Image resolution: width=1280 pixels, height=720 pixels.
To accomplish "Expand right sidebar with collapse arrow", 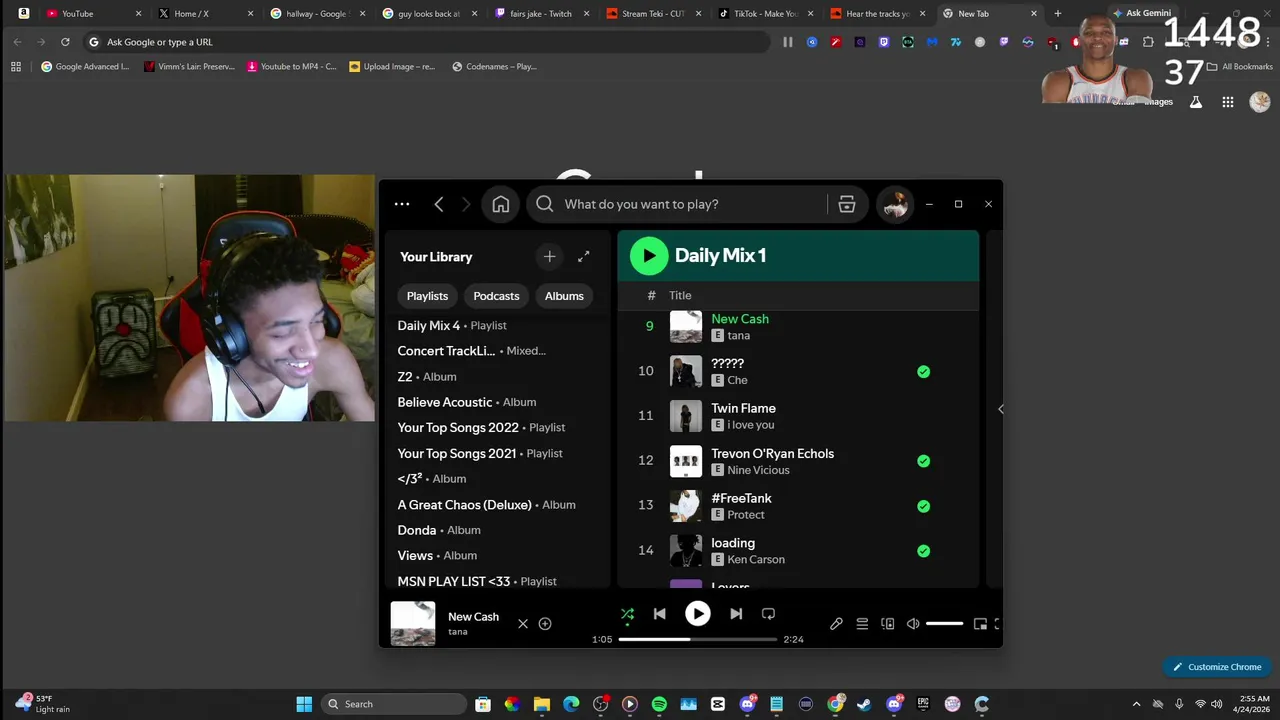I will [1000, 409].
